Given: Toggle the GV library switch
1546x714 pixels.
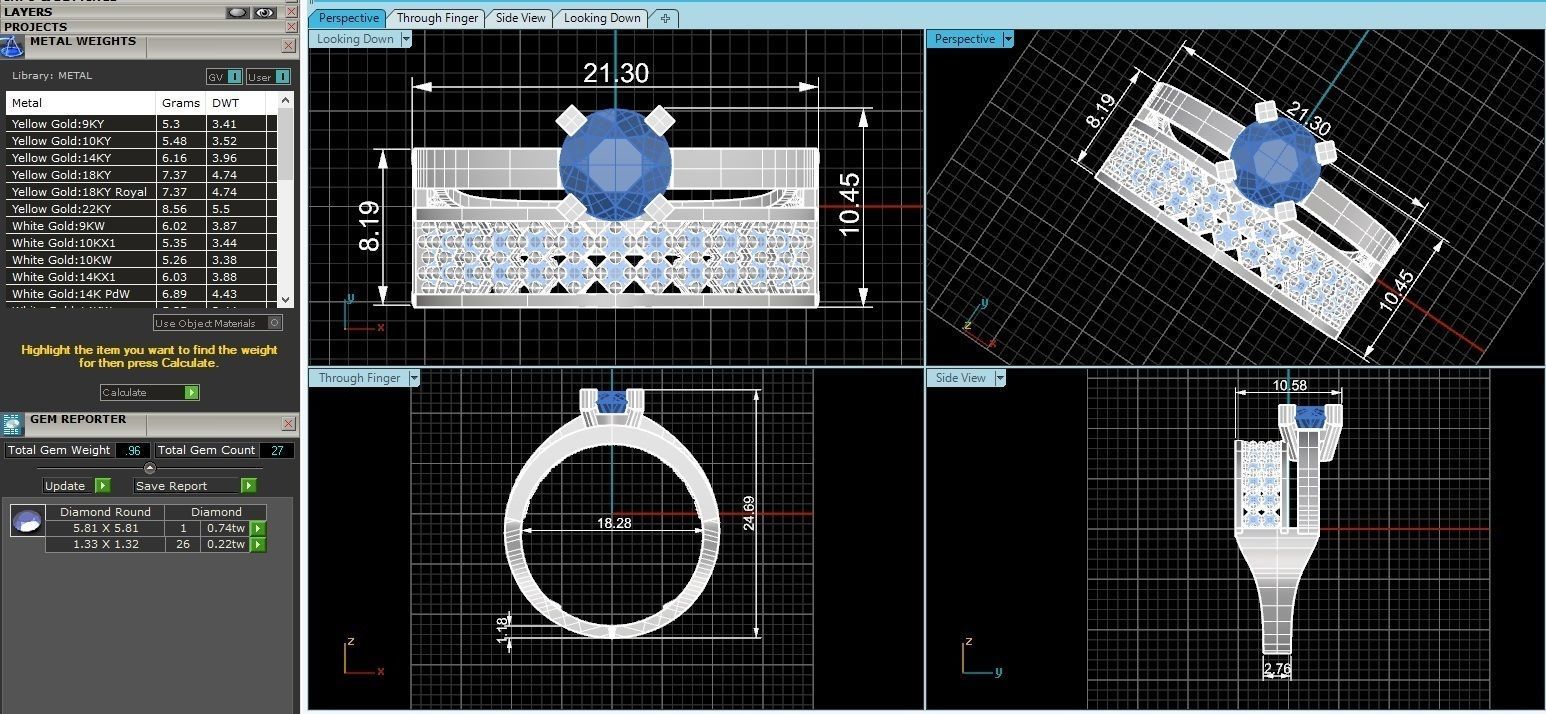Looking at the screenshot, I should [225, 77].
